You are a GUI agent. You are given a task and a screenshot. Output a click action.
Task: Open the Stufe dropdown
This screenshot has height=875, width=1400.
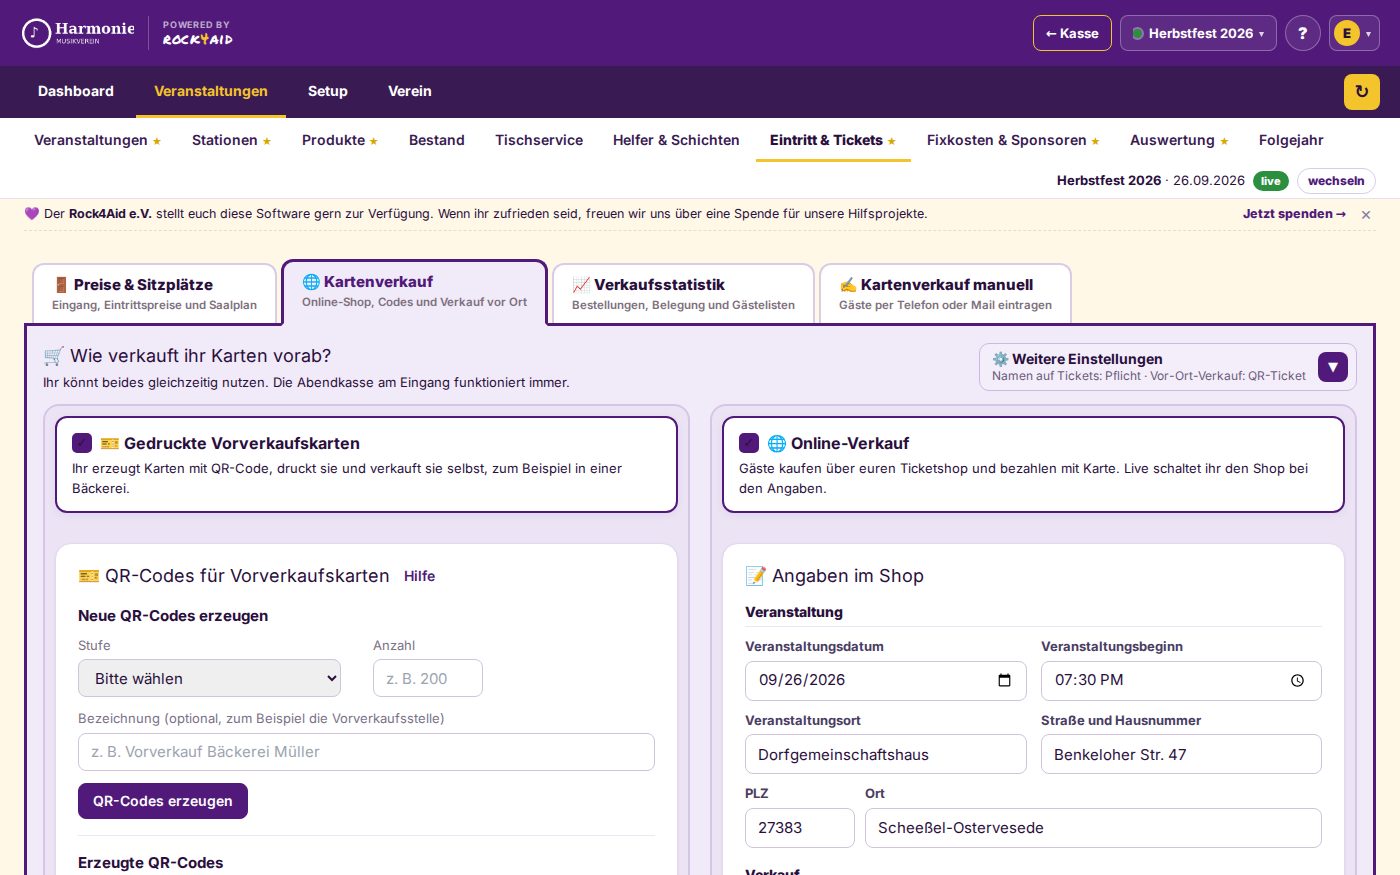209,678
